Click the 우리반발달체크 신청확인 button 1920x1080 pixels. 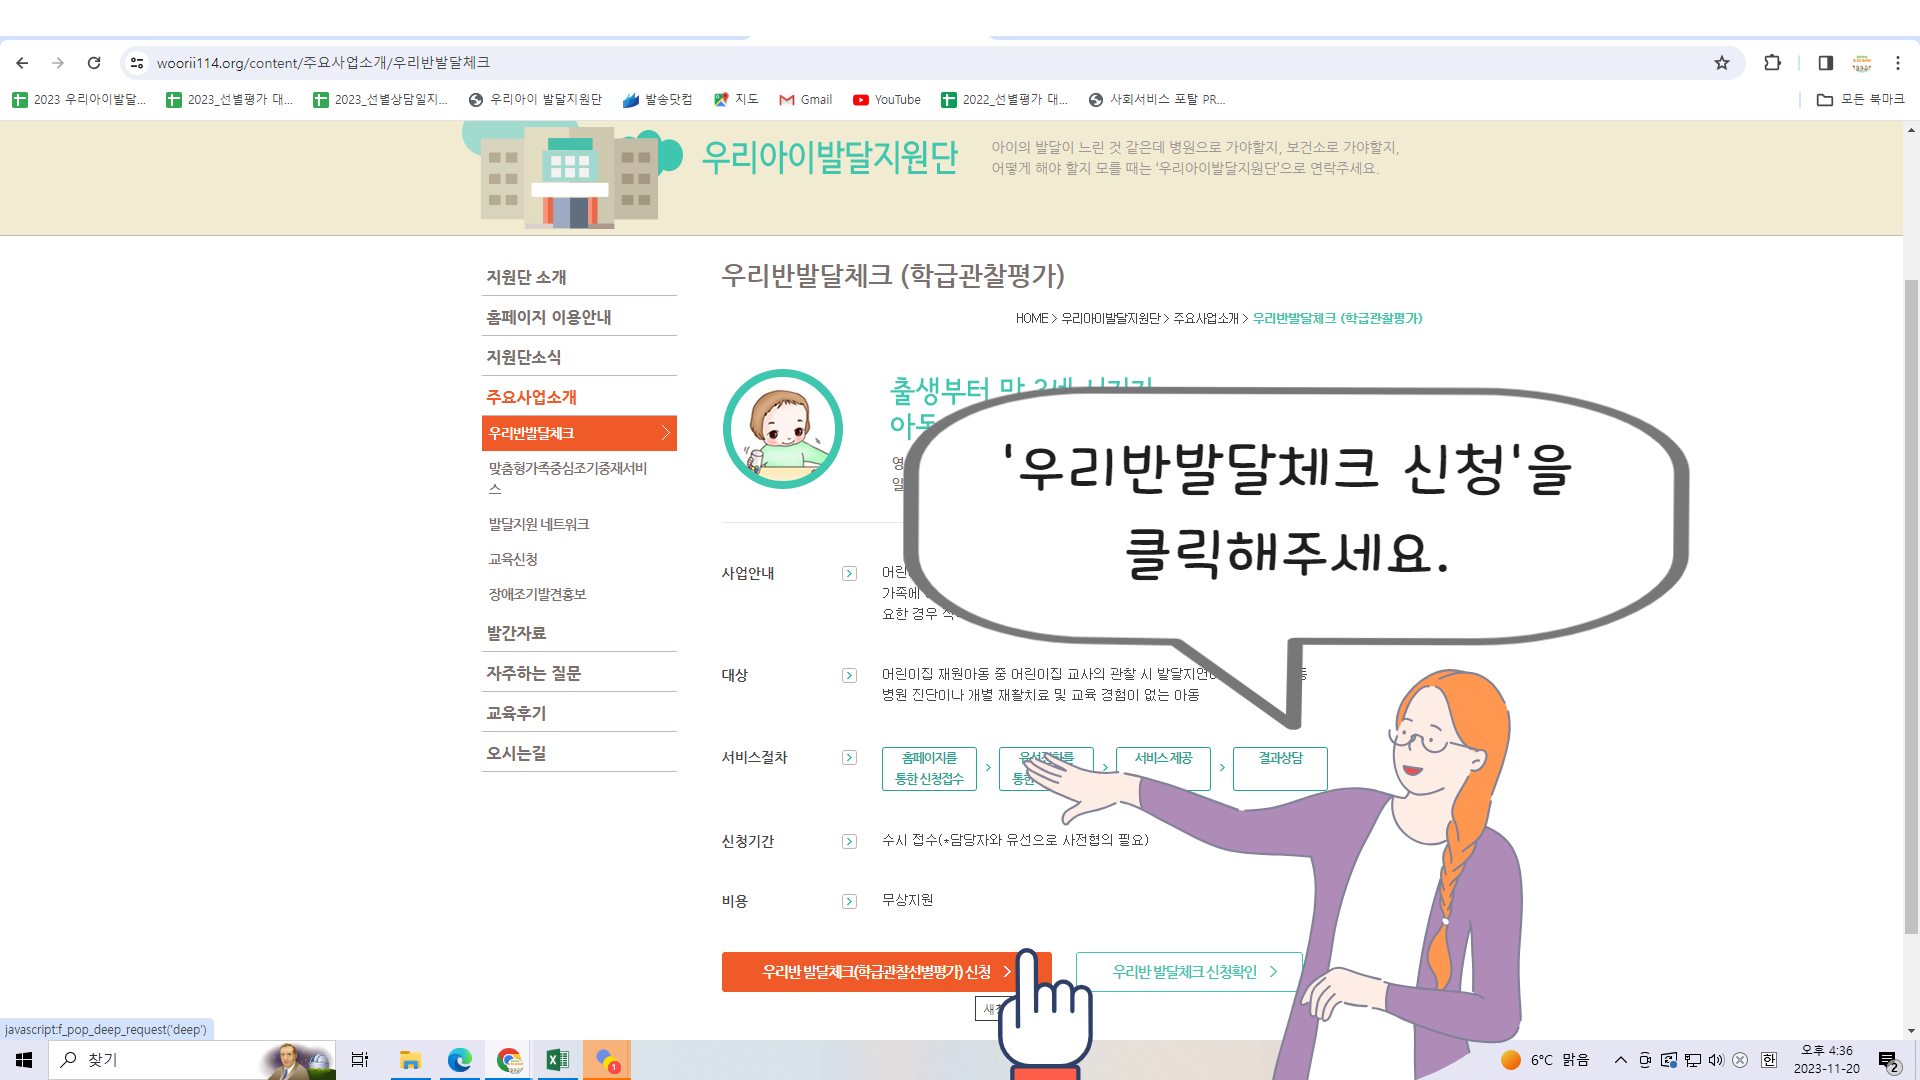point(1188,972)
